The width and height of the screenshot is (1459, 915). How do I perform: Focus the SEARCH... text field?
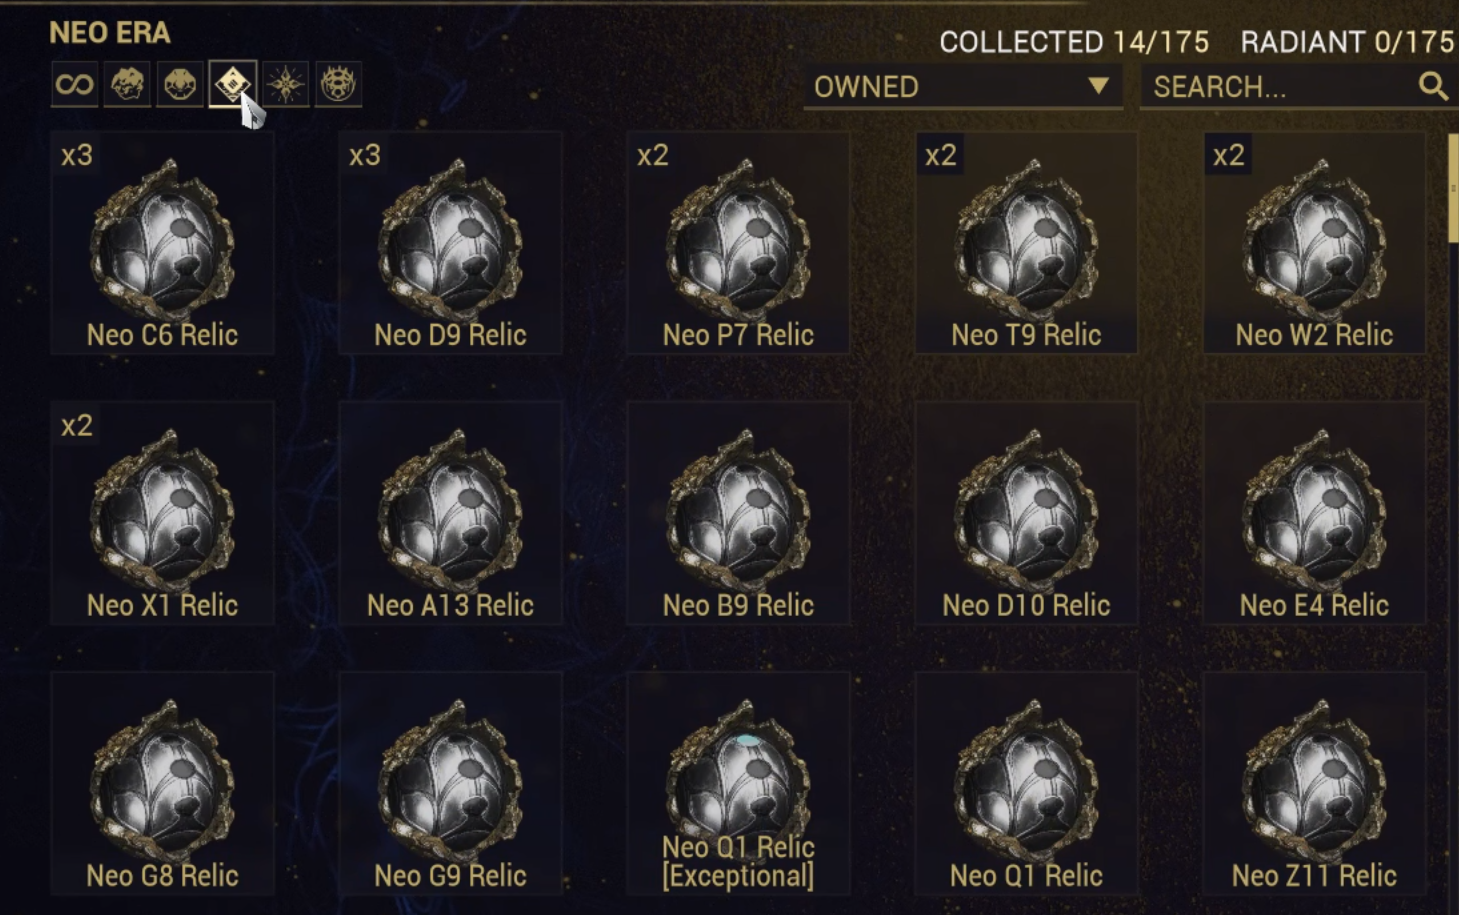pyautogui.click(x=1298, y=87)
